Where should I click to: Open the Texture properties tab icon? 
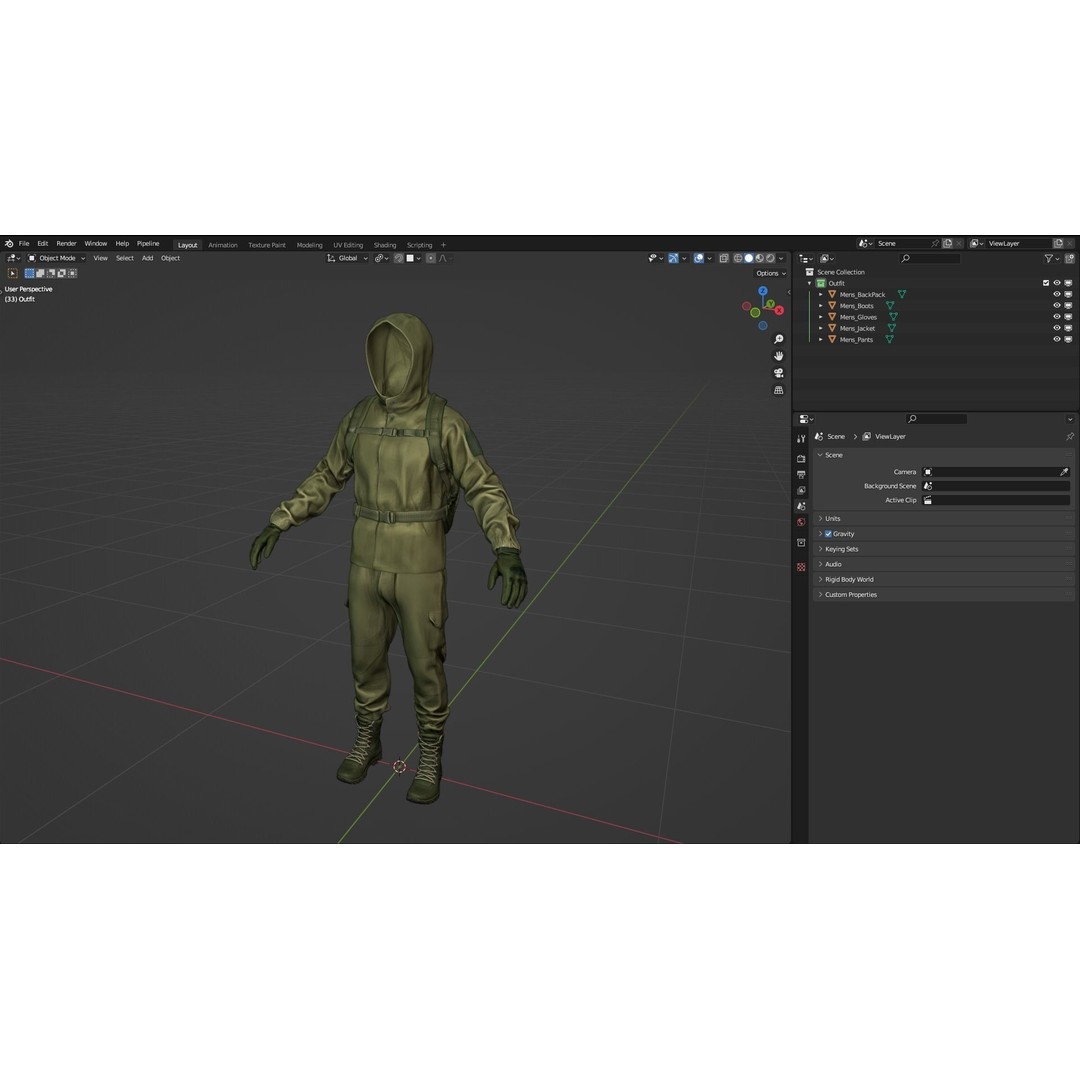(801, 567)
